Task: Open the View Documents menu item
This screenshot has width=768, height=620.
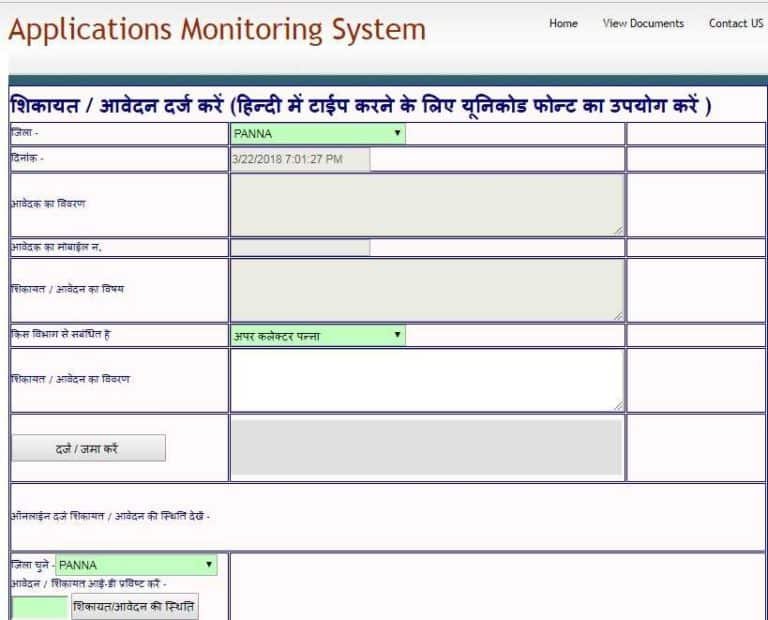Action: [643, 23]
